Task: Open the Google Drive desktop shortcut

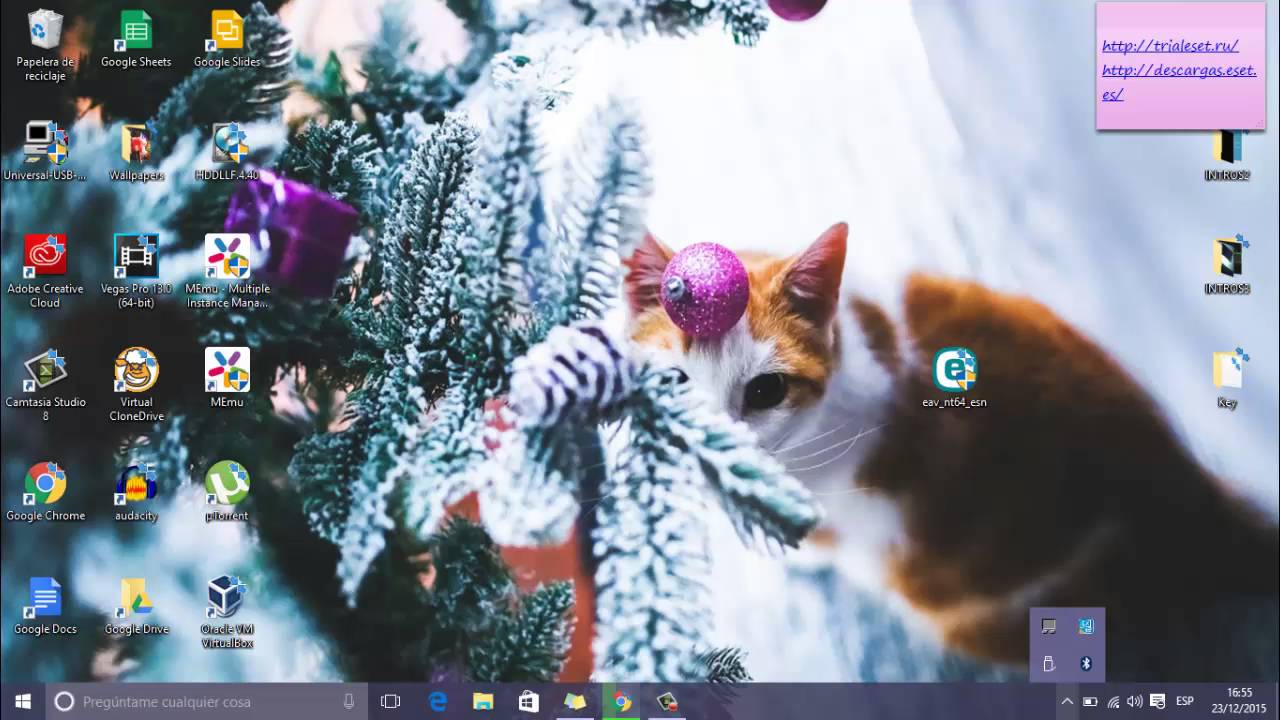Action: click(x=136, y=606)
